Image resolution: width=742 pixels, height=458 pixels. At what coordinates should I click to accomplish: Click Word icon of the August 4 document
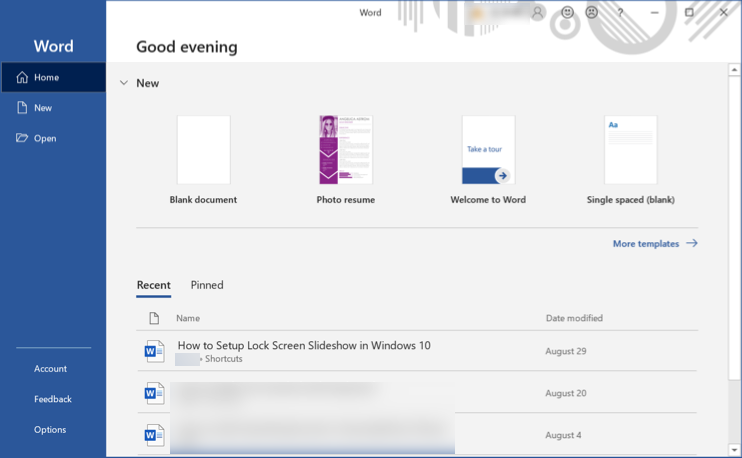154,435
